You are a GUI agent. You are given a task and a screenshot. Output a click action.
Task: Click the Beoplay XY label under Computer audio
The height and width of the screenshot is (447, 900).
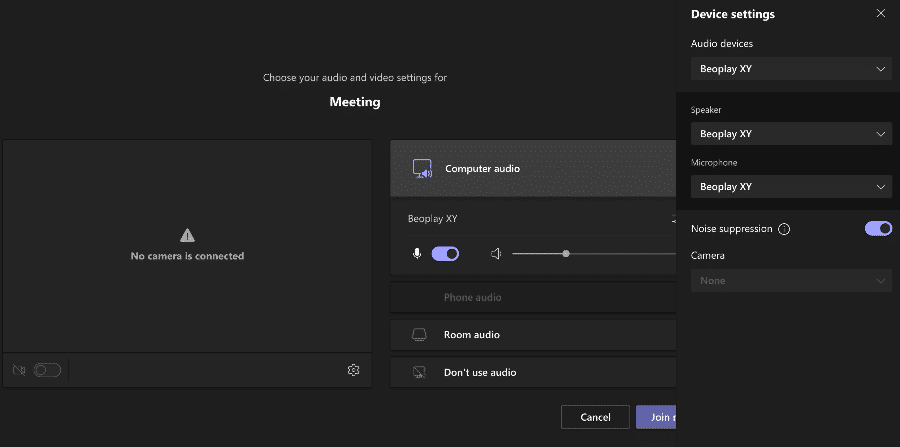click(432, 219)
